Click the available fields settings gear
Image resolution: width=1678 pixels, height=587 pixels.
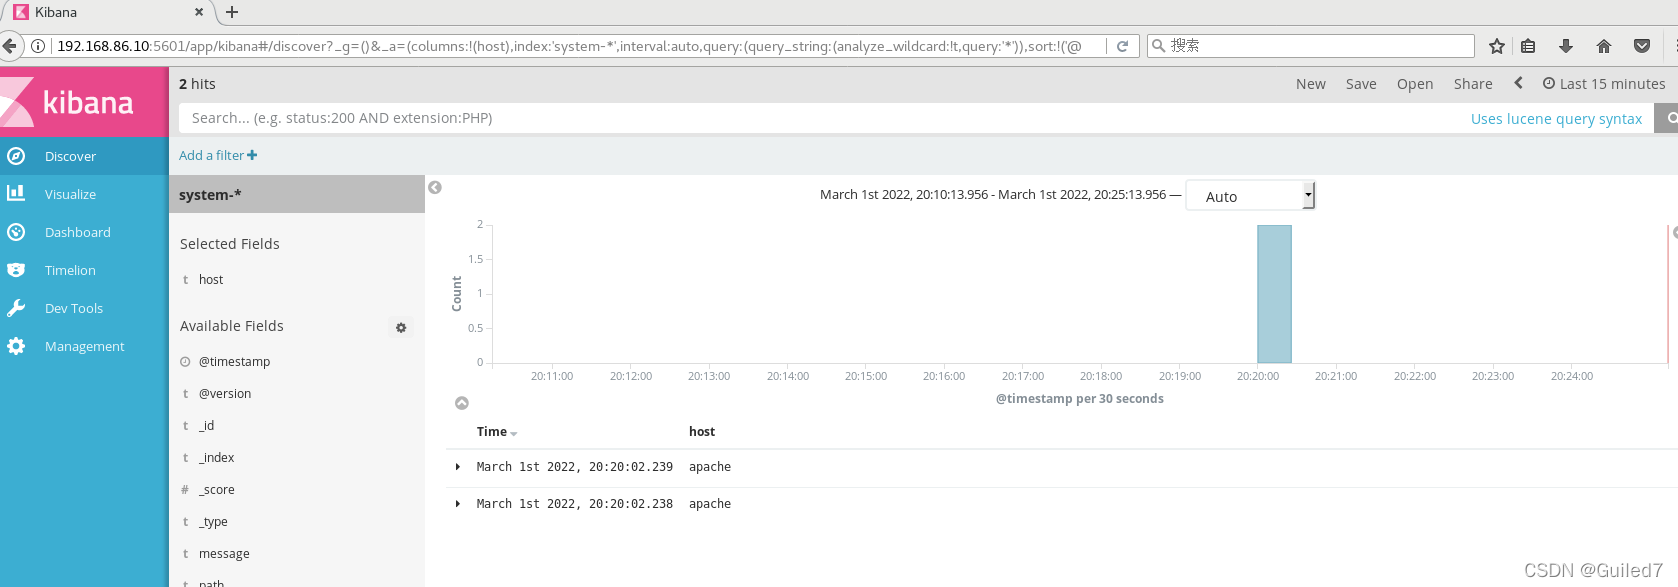coord(401,327)
